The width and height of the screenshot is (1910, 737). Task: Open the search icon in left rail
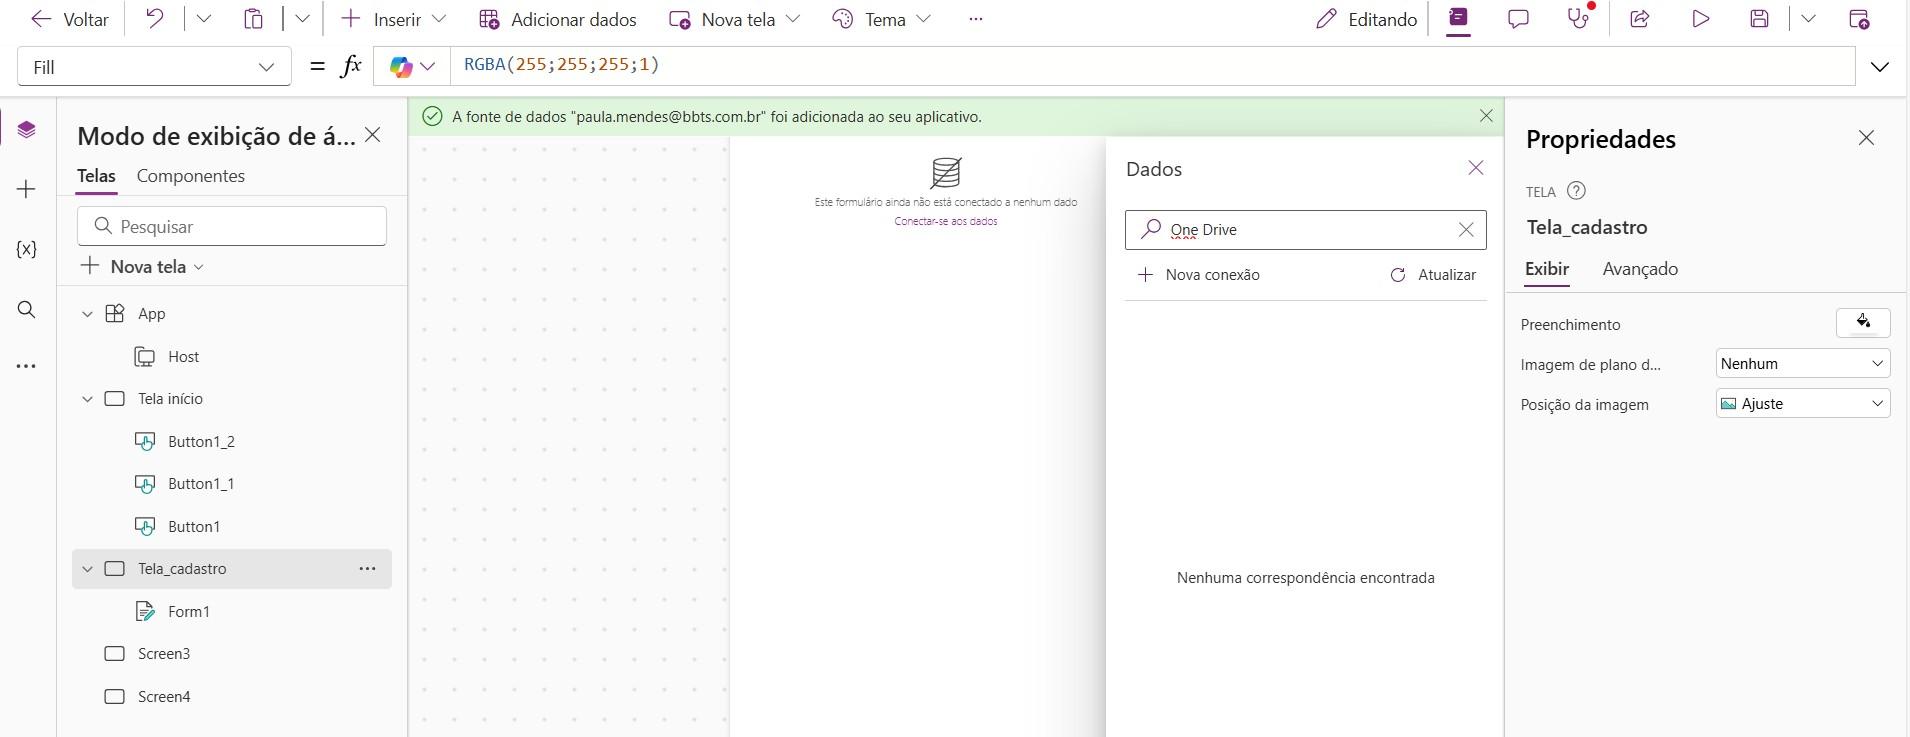(27, 309)
